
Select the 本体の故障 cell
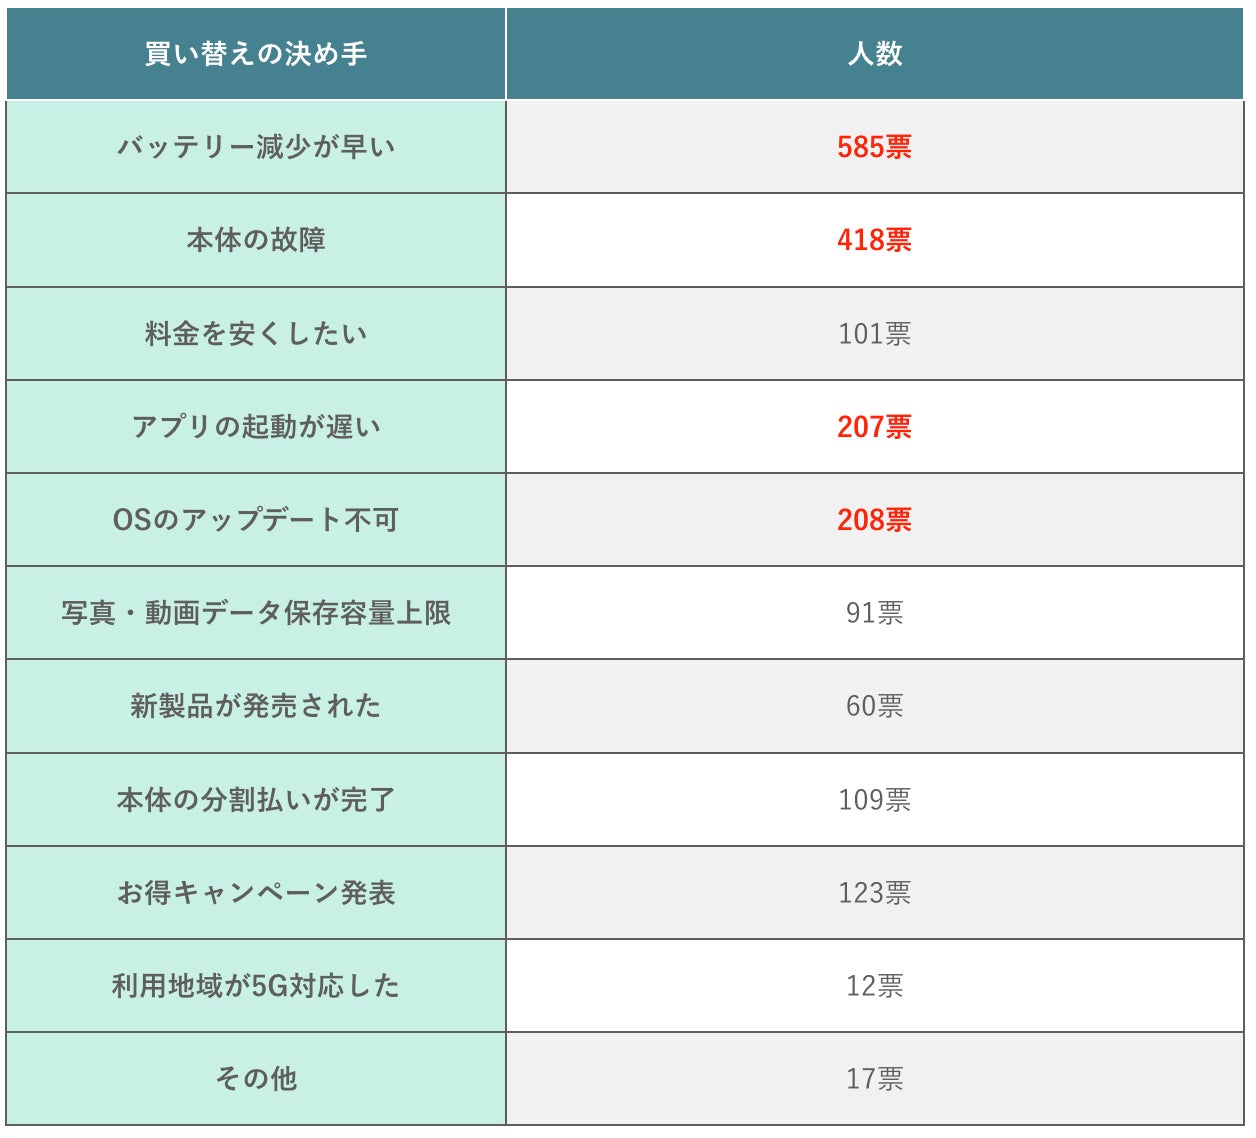pyautogui.click(x=256, y=240)
